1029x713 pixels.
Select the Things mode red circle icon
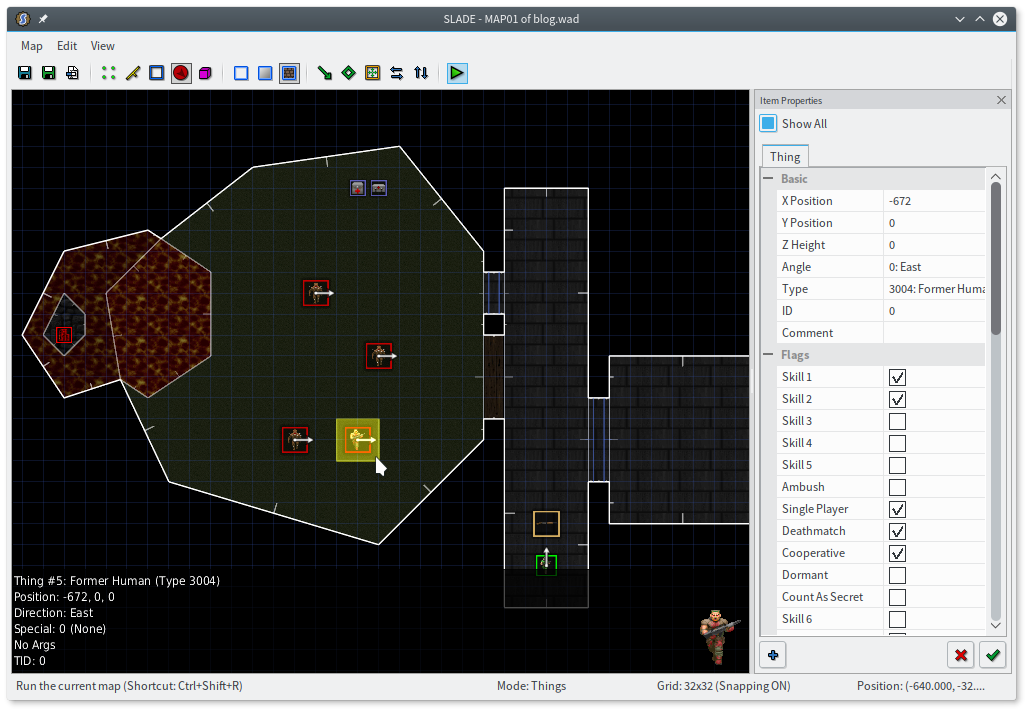(181, 73)
